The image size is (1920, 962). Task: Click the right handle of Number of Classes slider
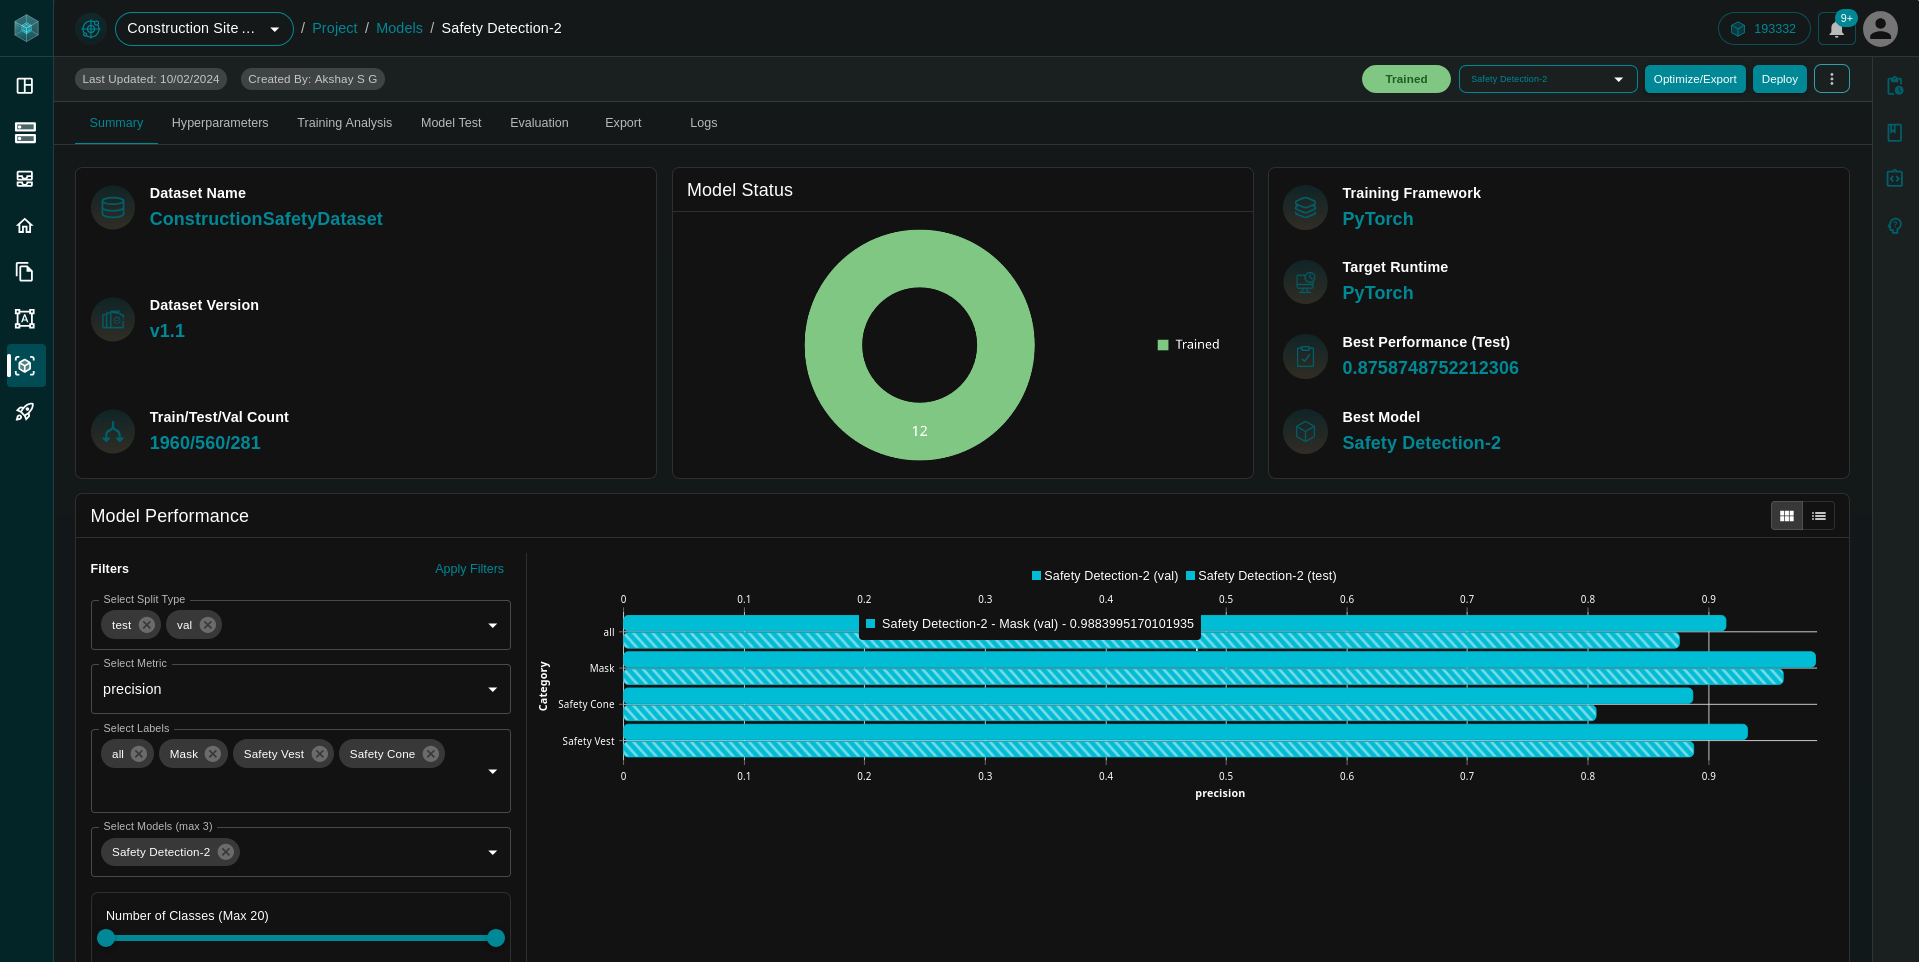pos(496,938)
